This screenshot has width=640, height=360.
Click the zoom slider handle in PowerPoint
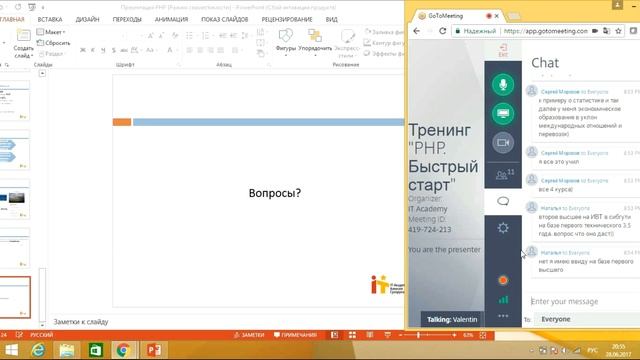[418, 335]
